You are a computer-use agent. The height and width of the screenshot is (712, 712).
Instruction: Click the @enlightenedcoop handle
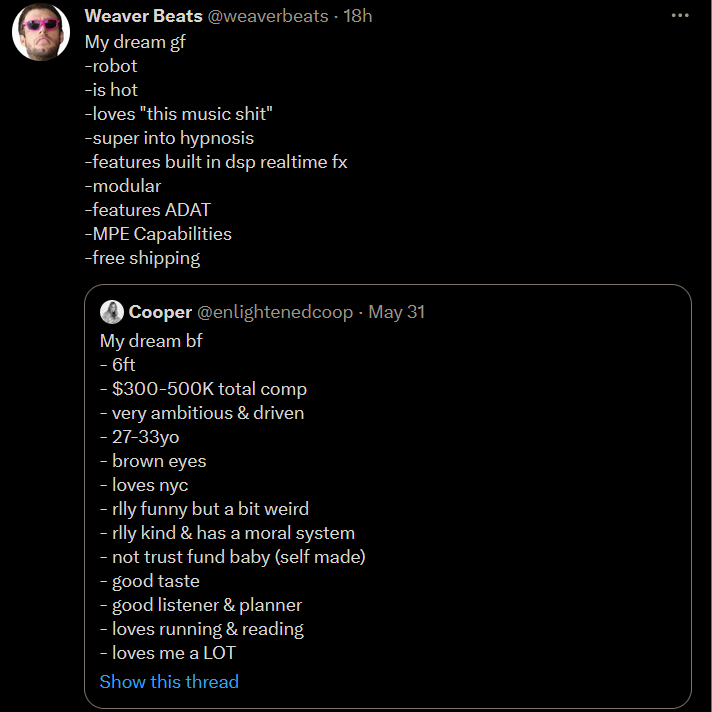pos(275,312)
